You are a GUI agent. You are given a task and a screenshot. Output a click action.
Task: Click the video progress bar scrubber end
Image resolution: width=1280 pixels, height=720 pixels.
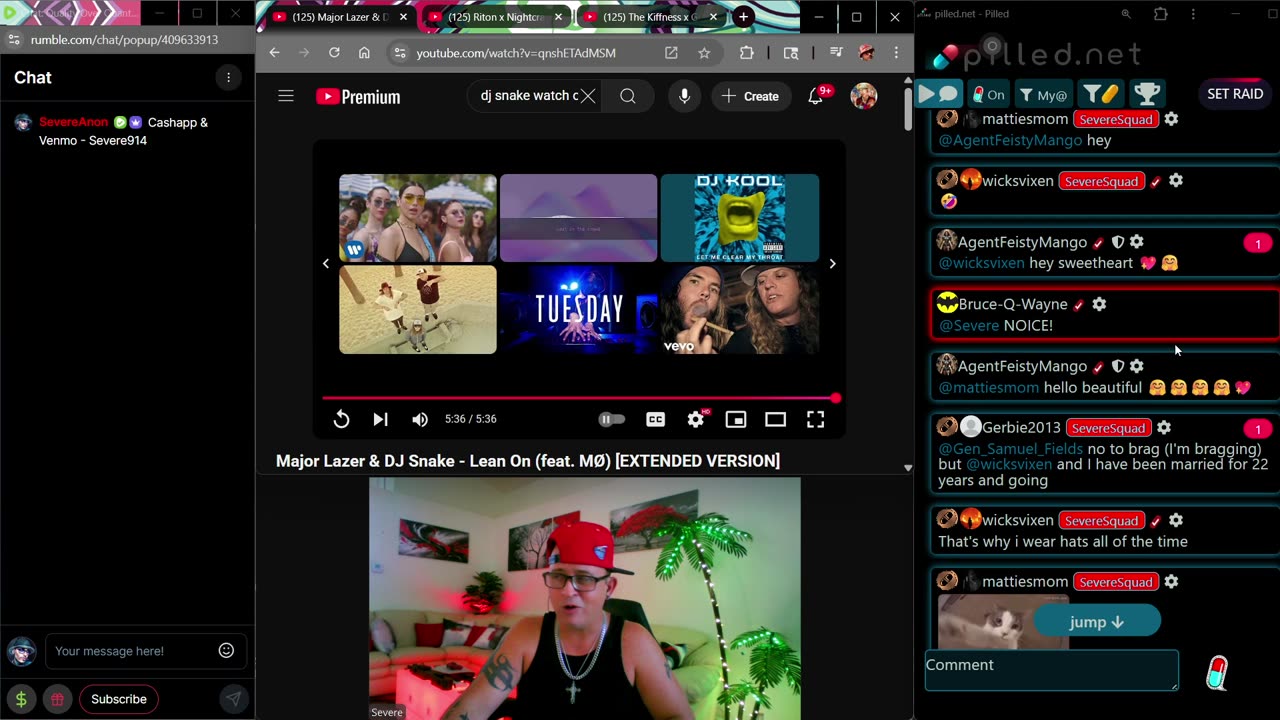835,398
